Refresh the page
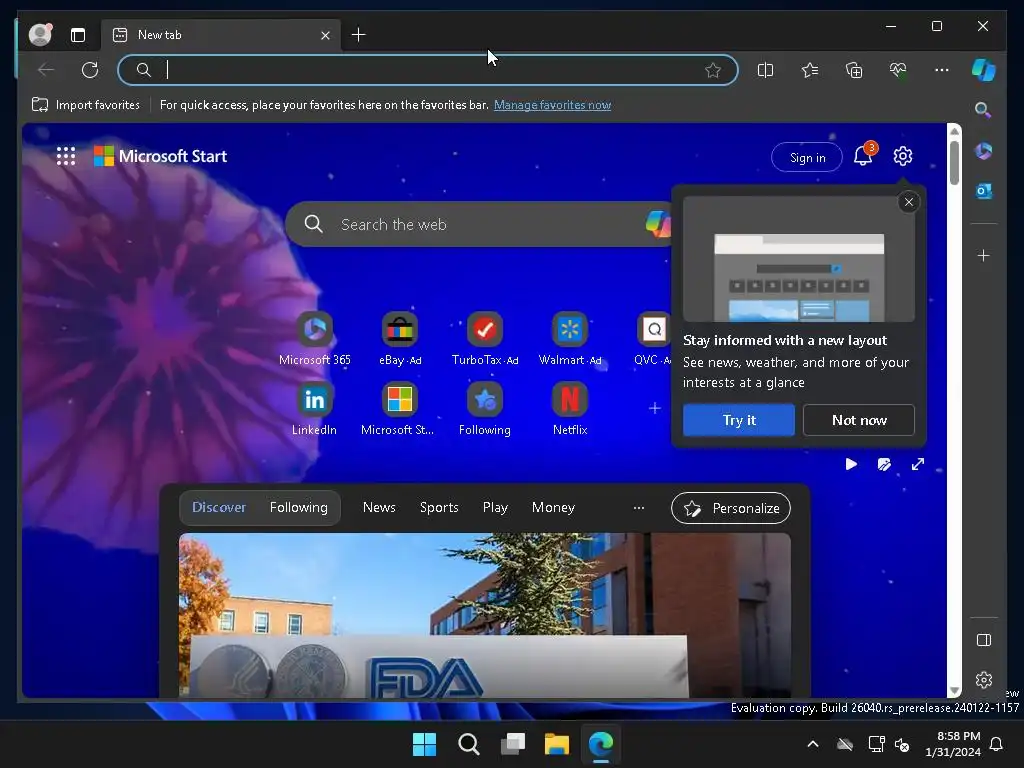The height and width of the screenshot is (768, 1024). [x=90, y=70]
